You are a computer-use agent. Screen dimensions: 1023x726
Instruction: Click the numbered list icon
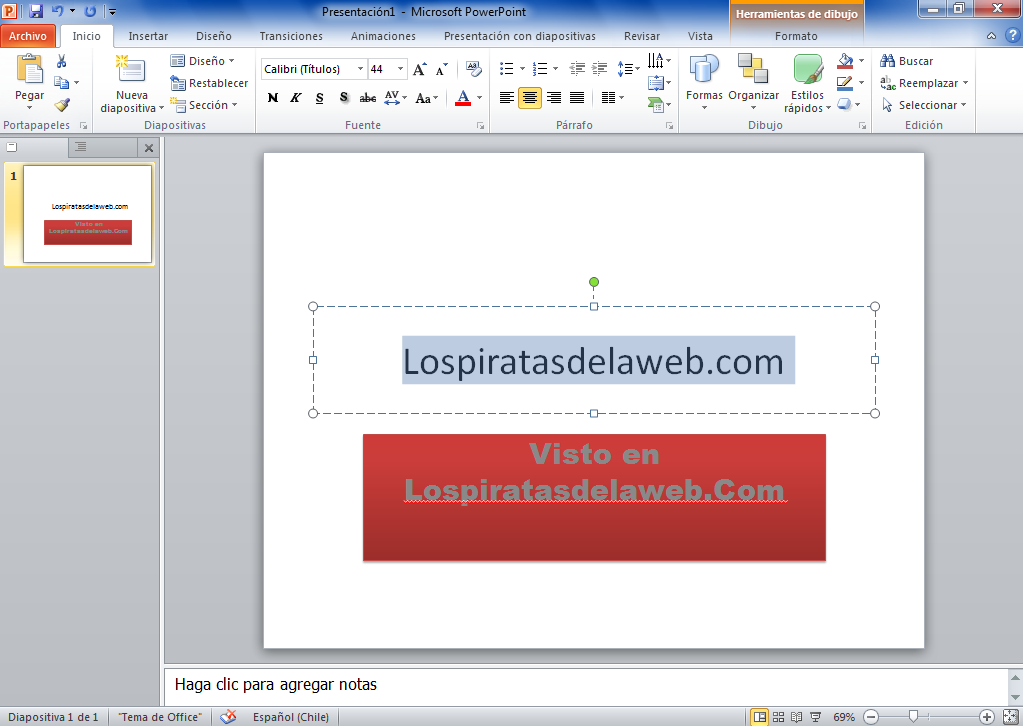point(540,68)
